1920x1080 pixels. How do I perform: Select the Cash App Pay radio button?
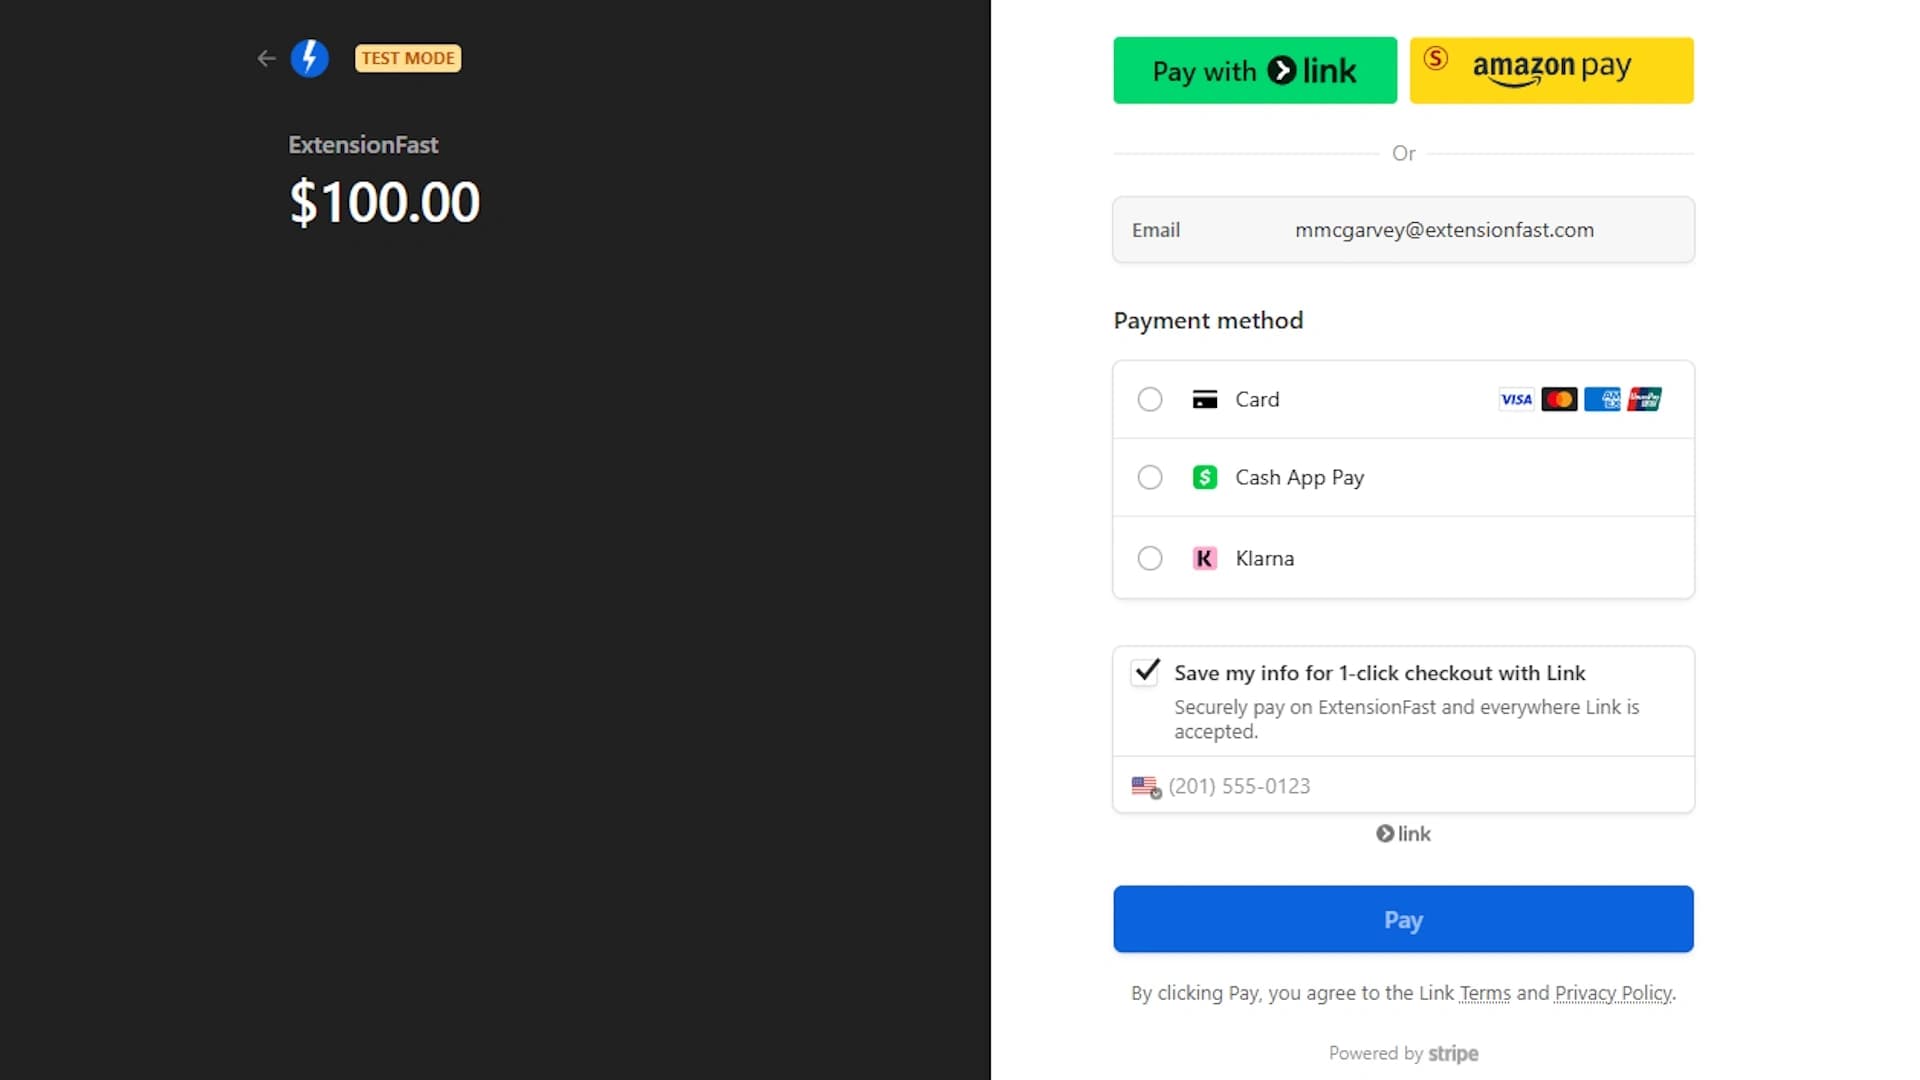coord(1149,477)
